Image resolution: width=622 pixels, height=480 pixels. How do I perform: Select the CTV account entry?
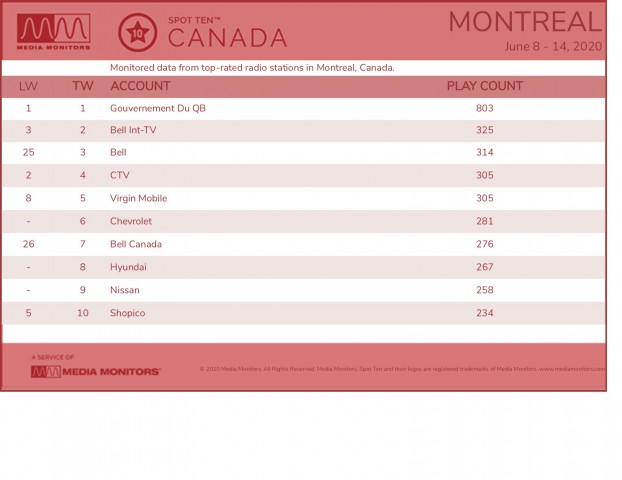(x=120, y=175)
